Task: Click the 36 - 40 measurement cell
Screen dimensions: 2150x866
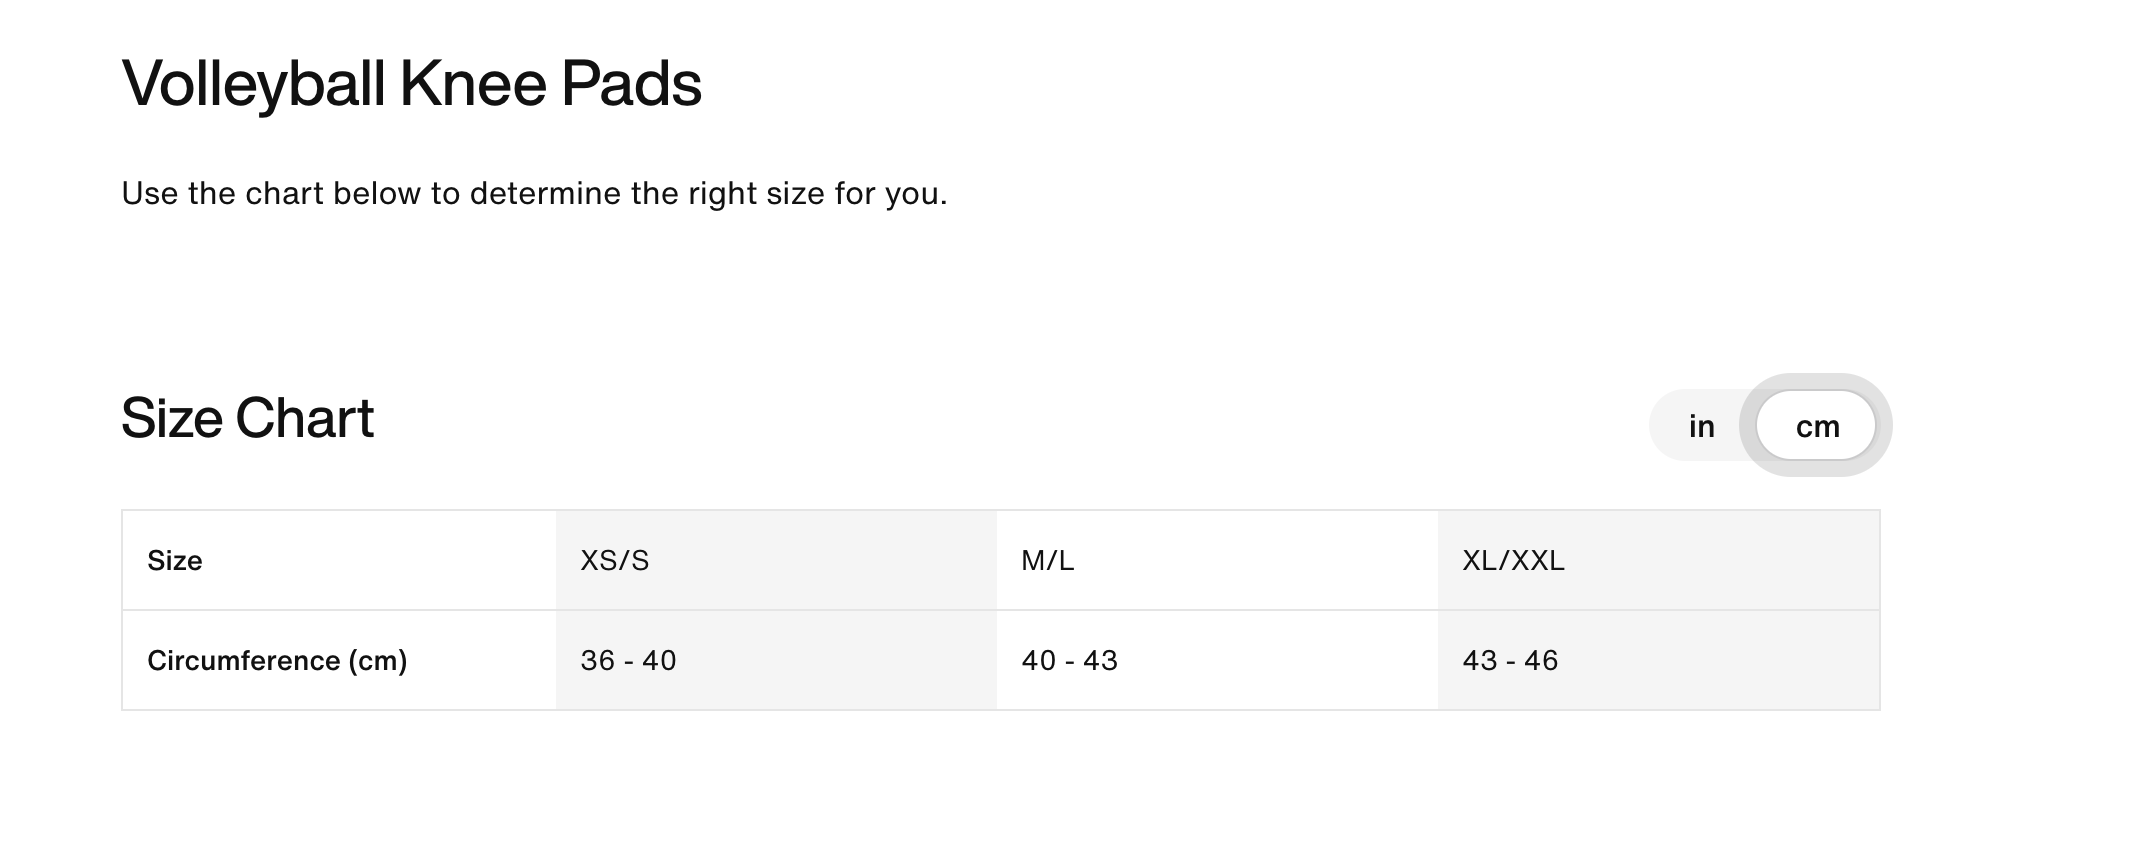Action: [x=628, y=661]
